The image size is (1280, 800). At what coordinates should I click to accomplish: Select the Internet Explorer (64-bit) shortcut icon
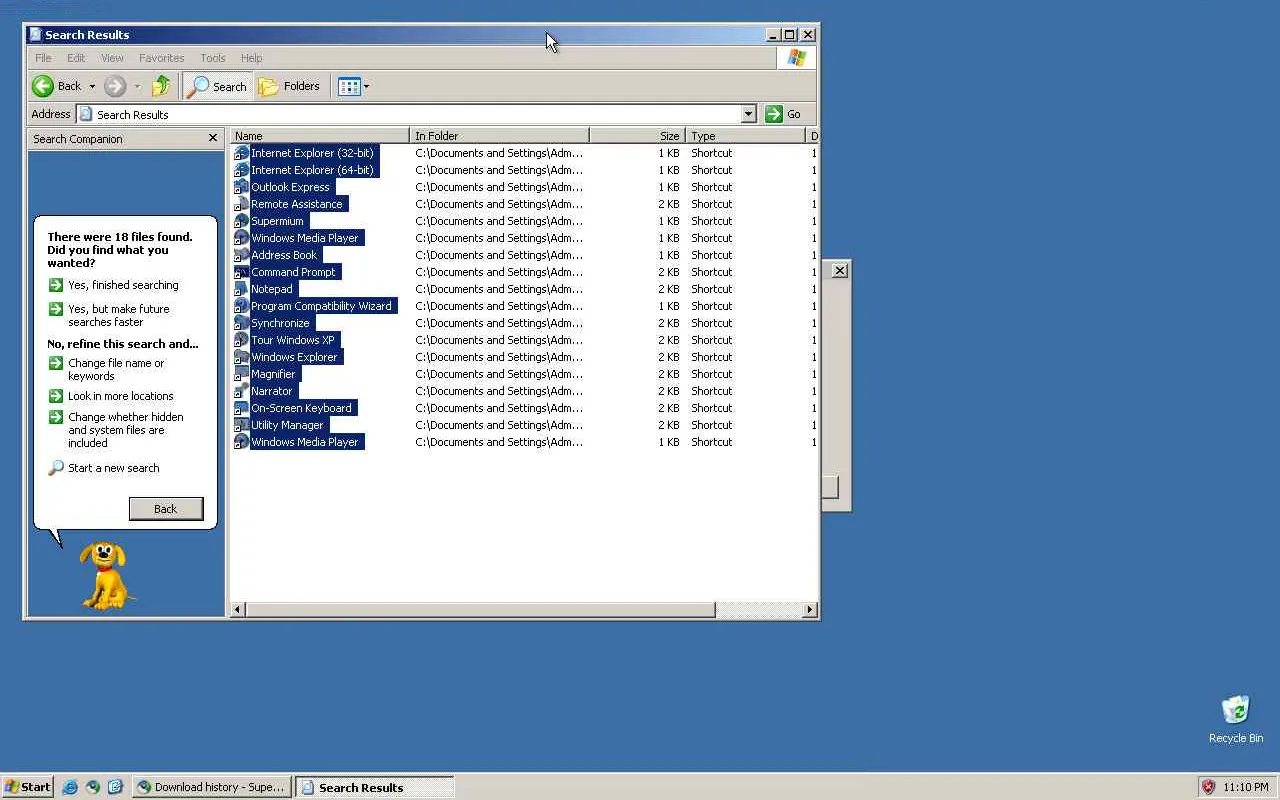(x=241, y=170)
